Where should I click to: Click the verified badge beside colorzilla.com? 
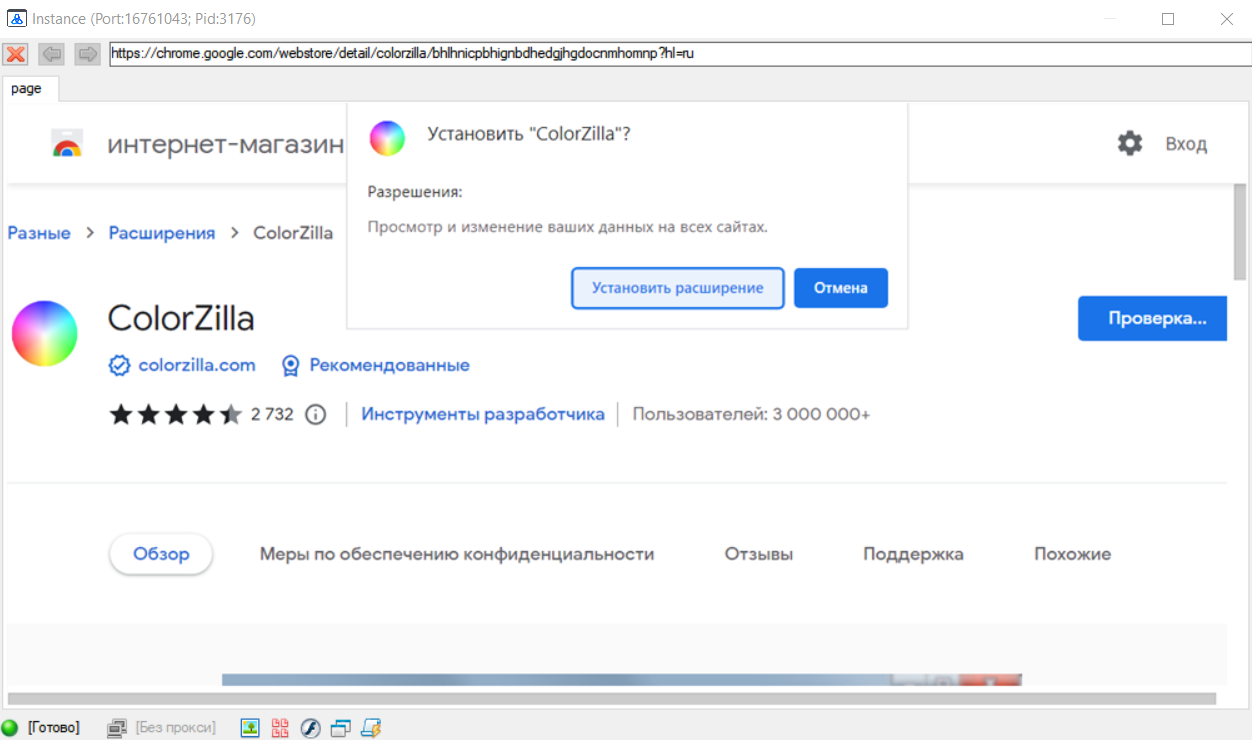coord(119,366)
